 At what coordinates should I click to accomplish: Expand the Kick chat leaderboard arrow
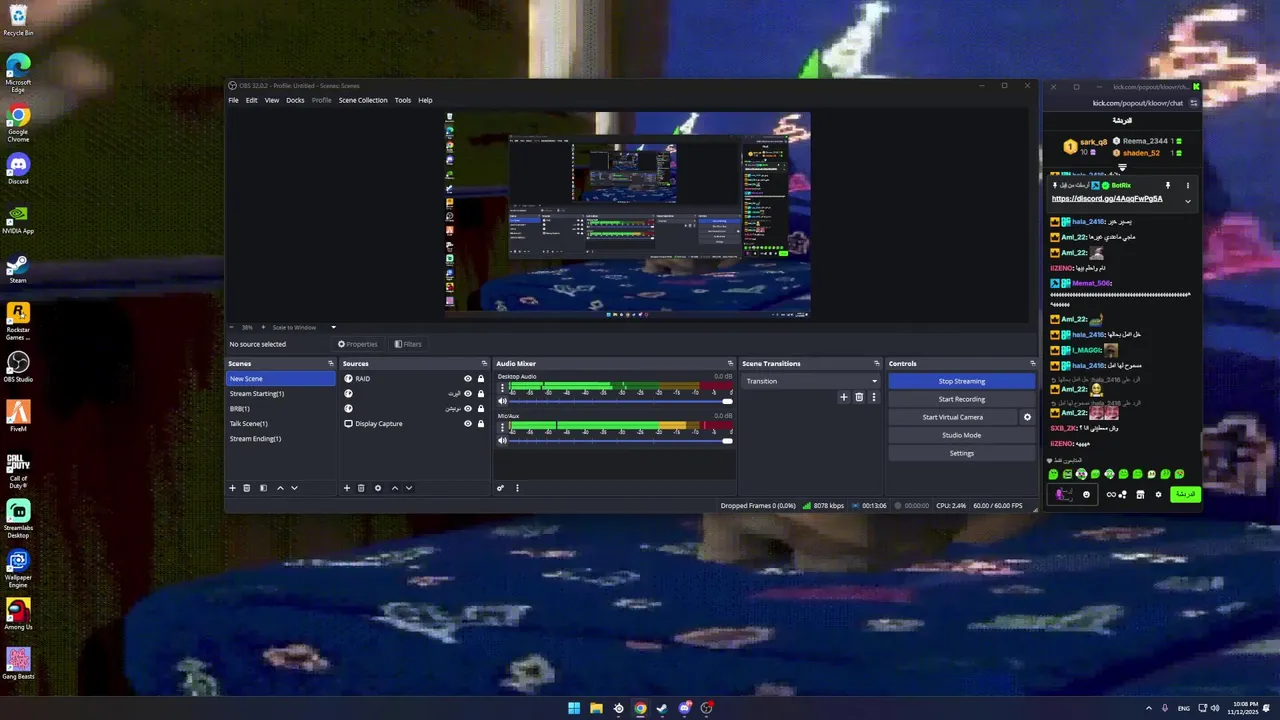1122,168
